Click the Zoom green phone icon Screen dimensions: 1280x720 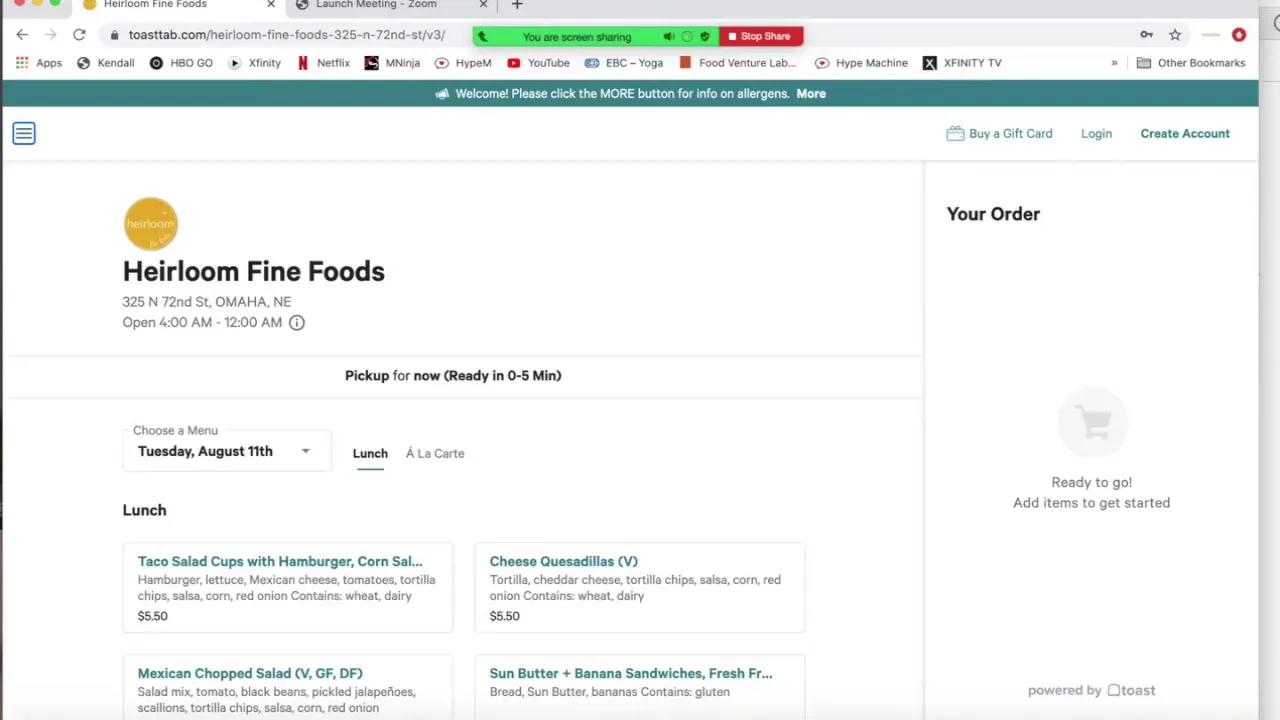pyautogui.click(x=483, y=37)
